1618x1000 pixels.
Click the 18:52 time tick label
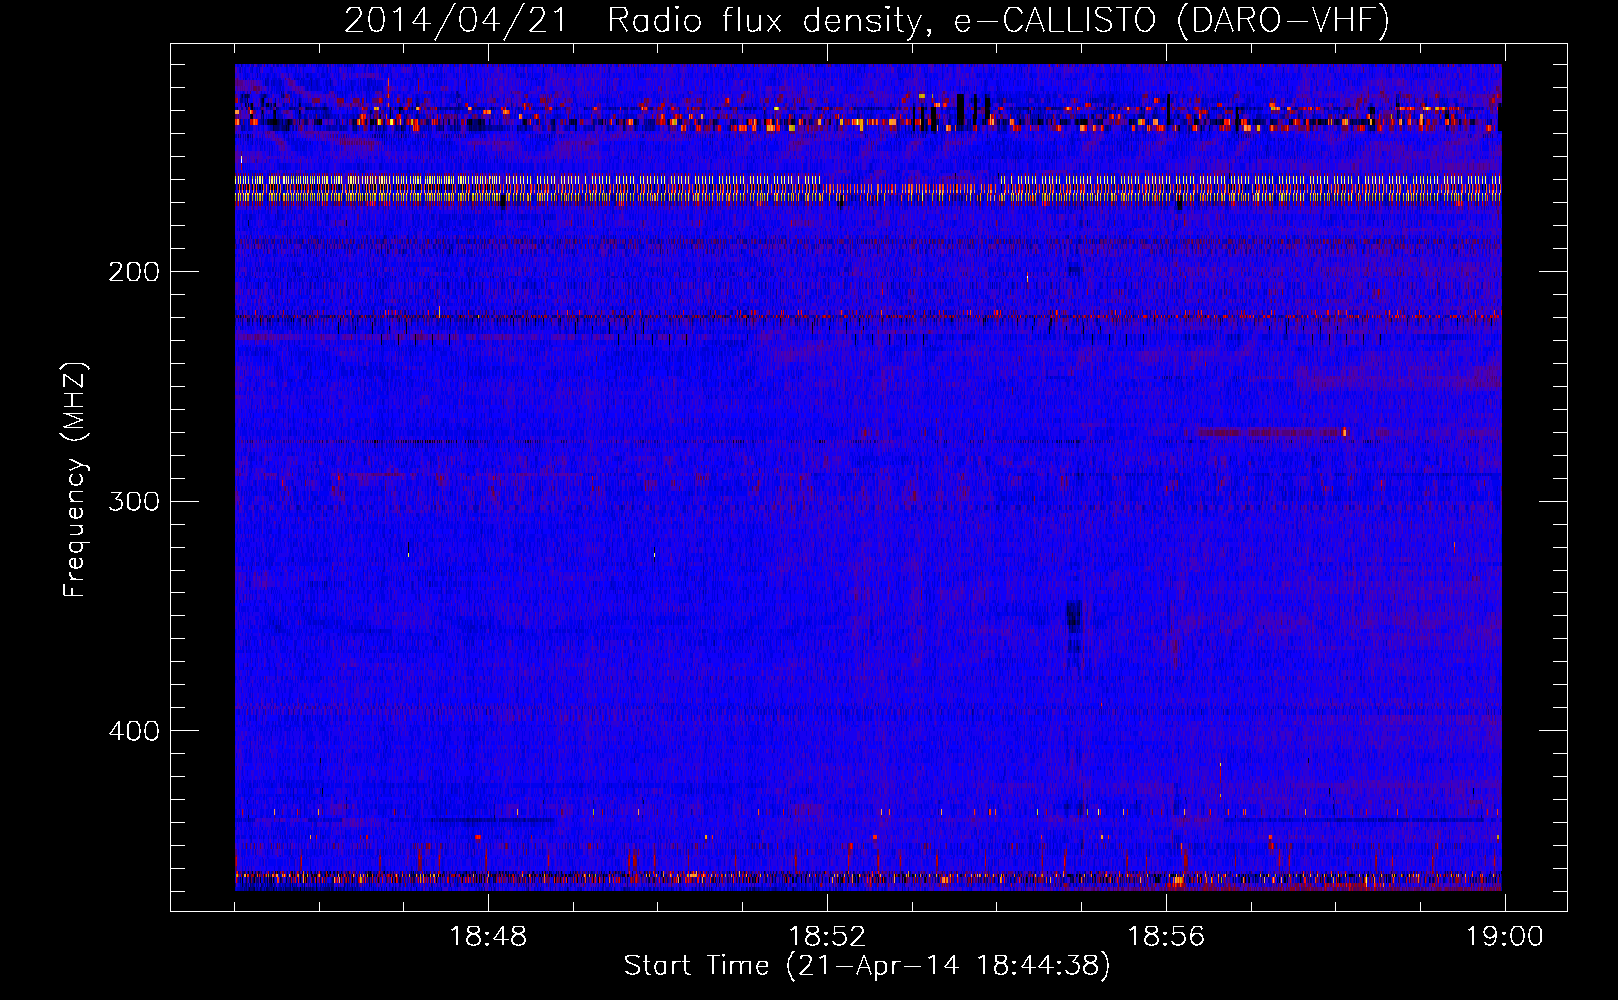(827, 937)
